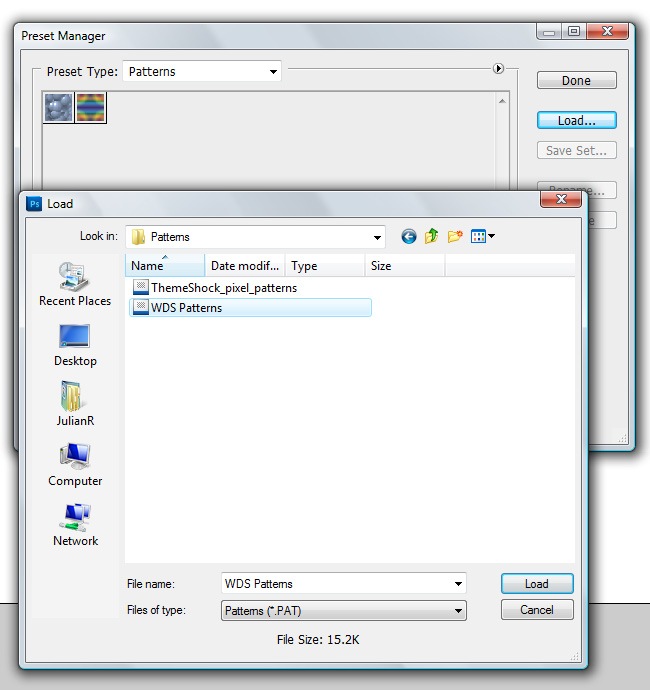
Task: Go up one folder level
Action: (x=432, y=237)
